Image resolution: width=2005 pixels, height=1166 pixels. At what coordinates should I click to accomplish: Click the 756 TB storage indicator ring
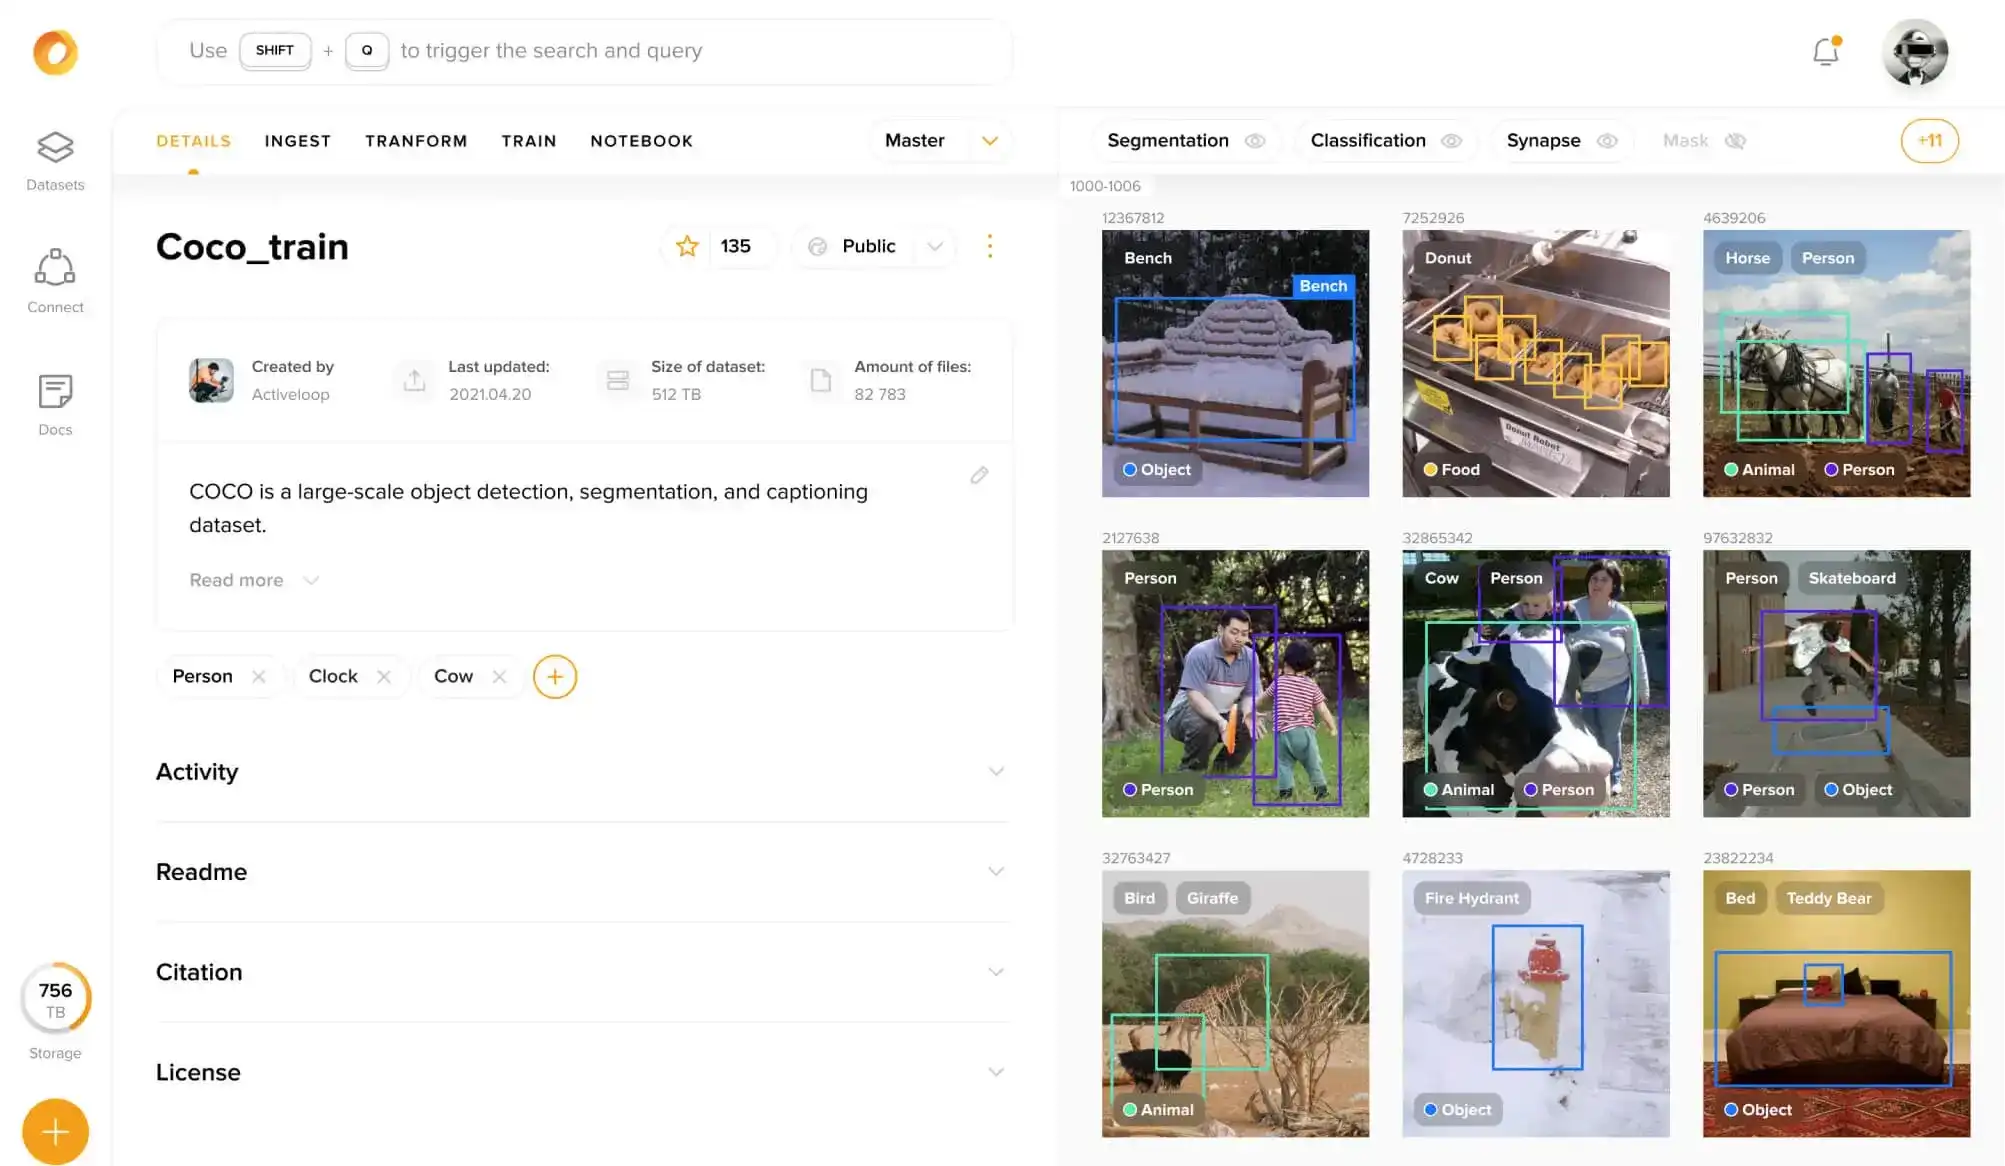[56, 997]
